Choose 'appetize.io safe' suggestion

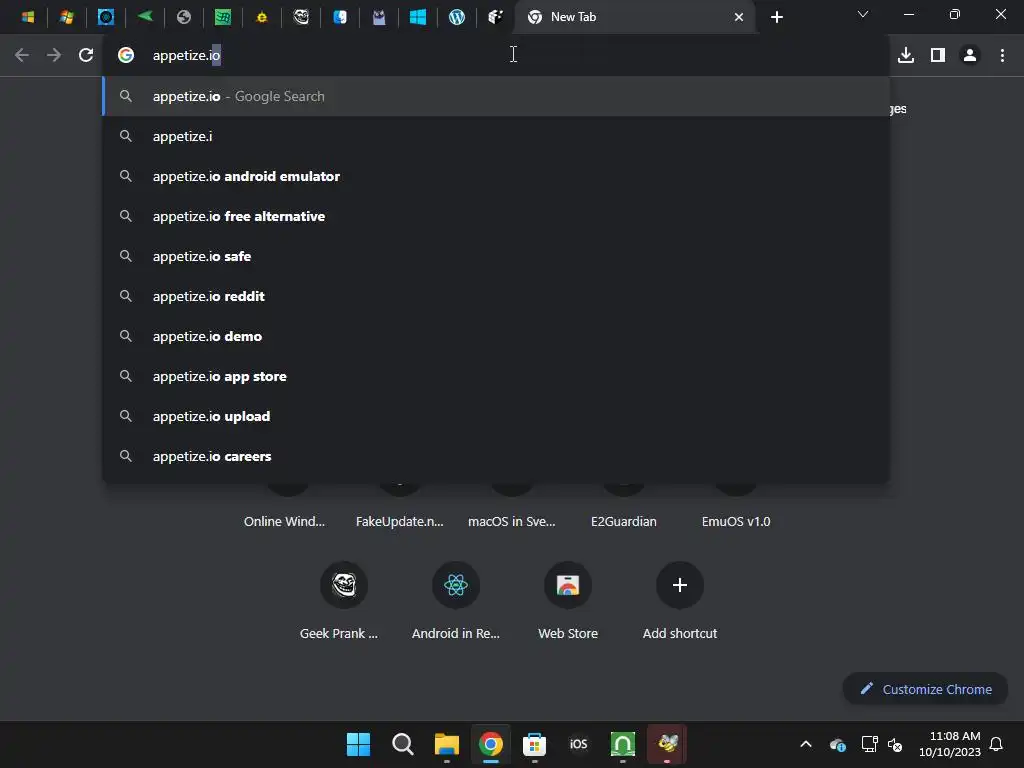pos(496,256)
